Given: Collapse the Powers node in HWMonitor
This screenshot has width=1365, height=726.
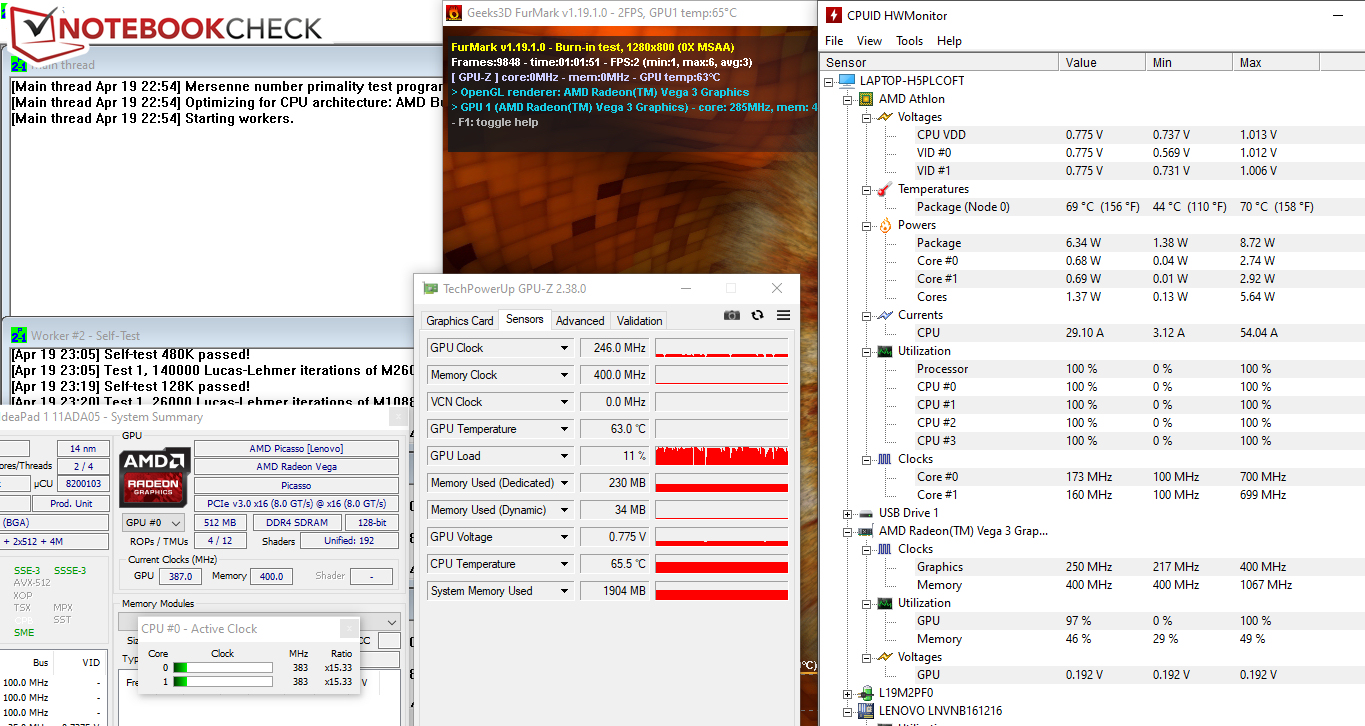Looking at the screenshot, I should pyautogui.click(x=866, y=225).
